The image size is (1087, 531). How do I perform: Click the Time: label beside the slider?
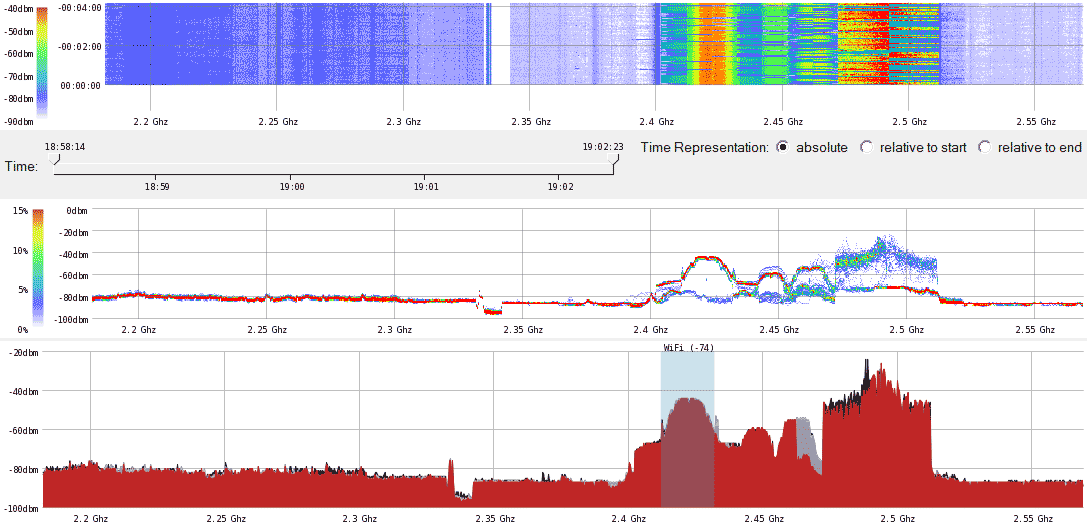21,166
